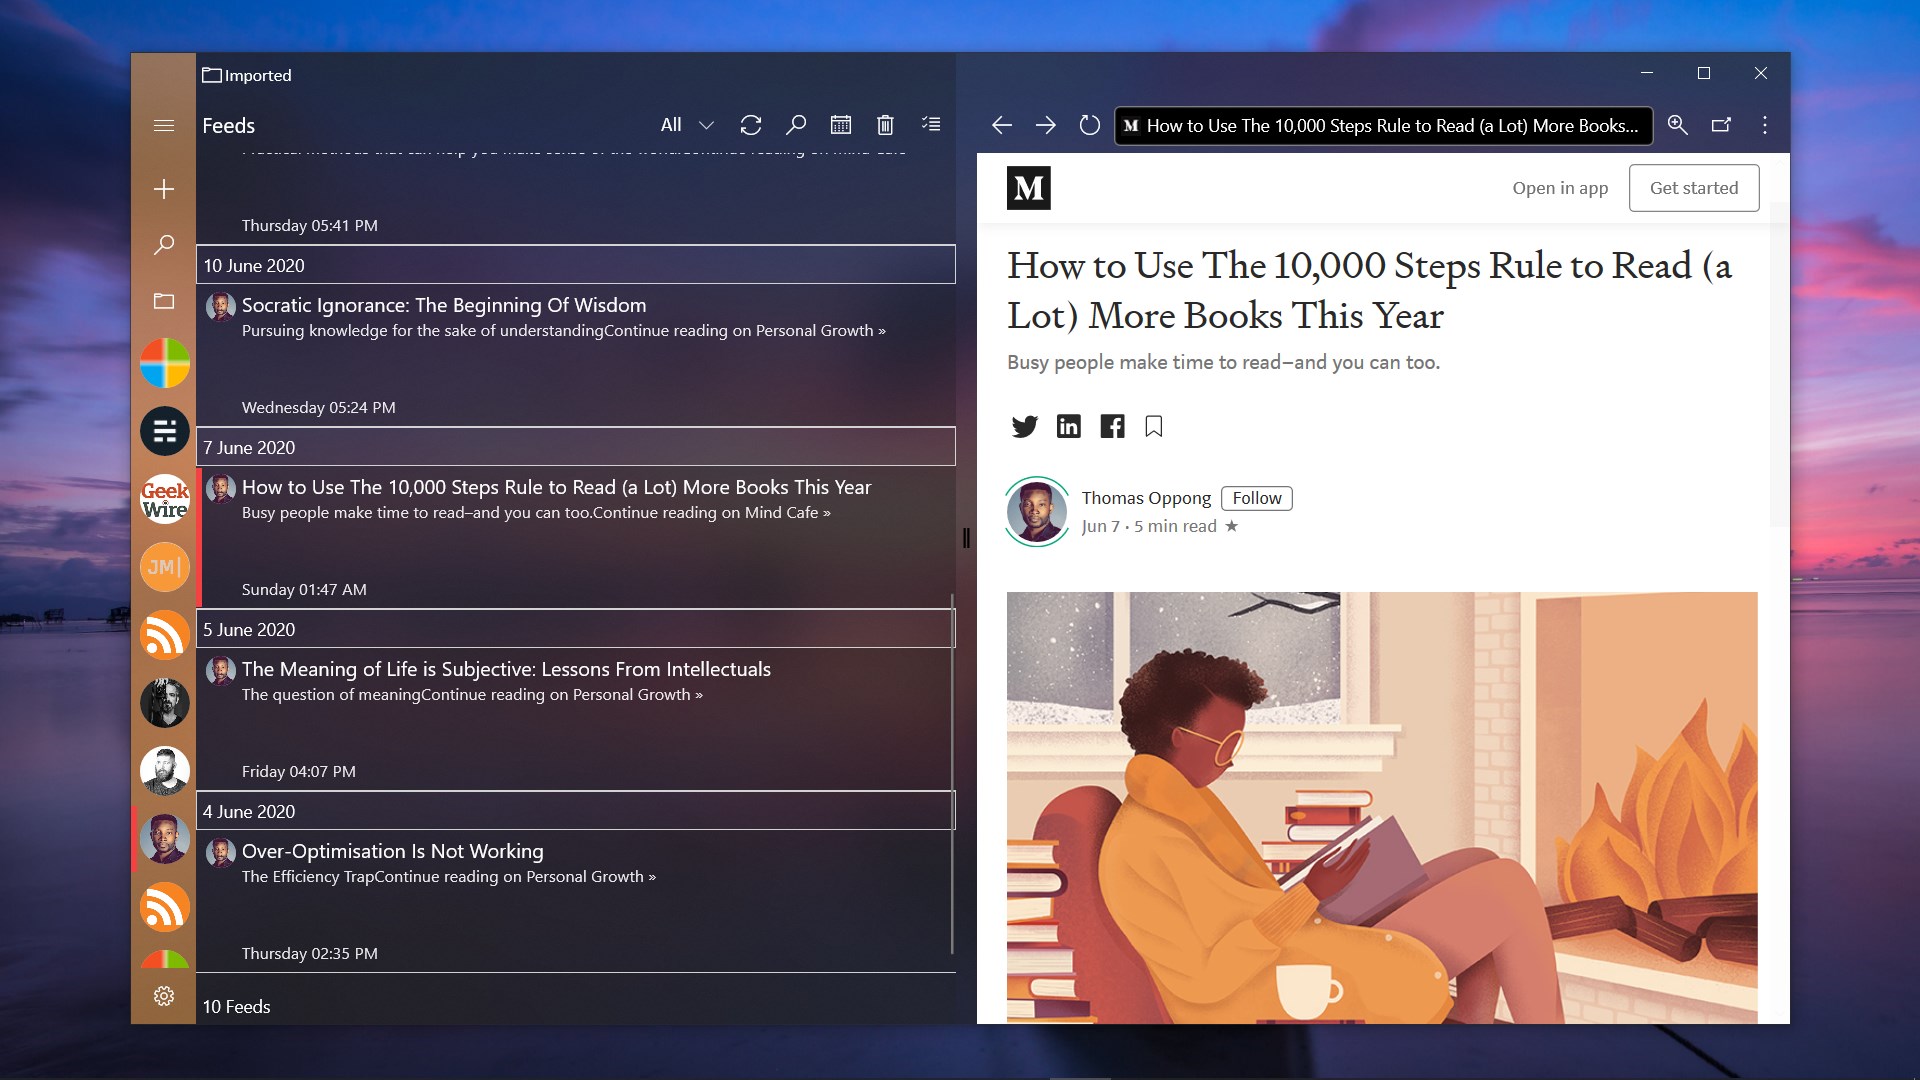
Task: Open the hamburger navigation menu
Action: coord(164,125)
